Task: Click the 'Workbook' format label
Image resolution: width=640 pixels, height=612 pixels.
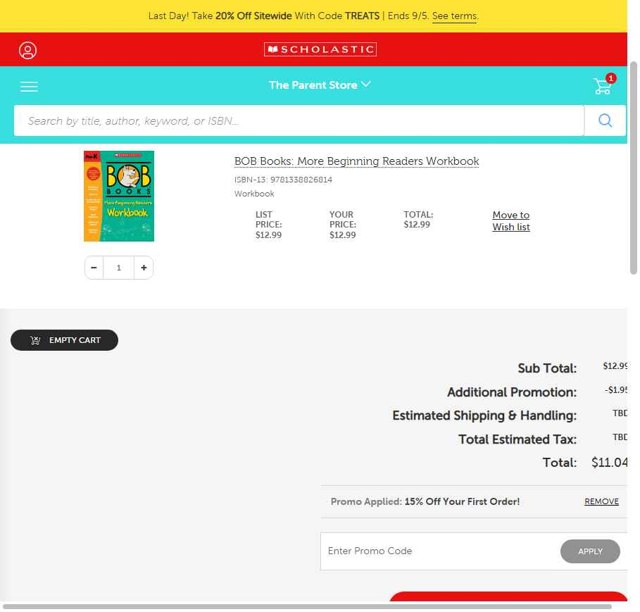Action: point(254,194)
